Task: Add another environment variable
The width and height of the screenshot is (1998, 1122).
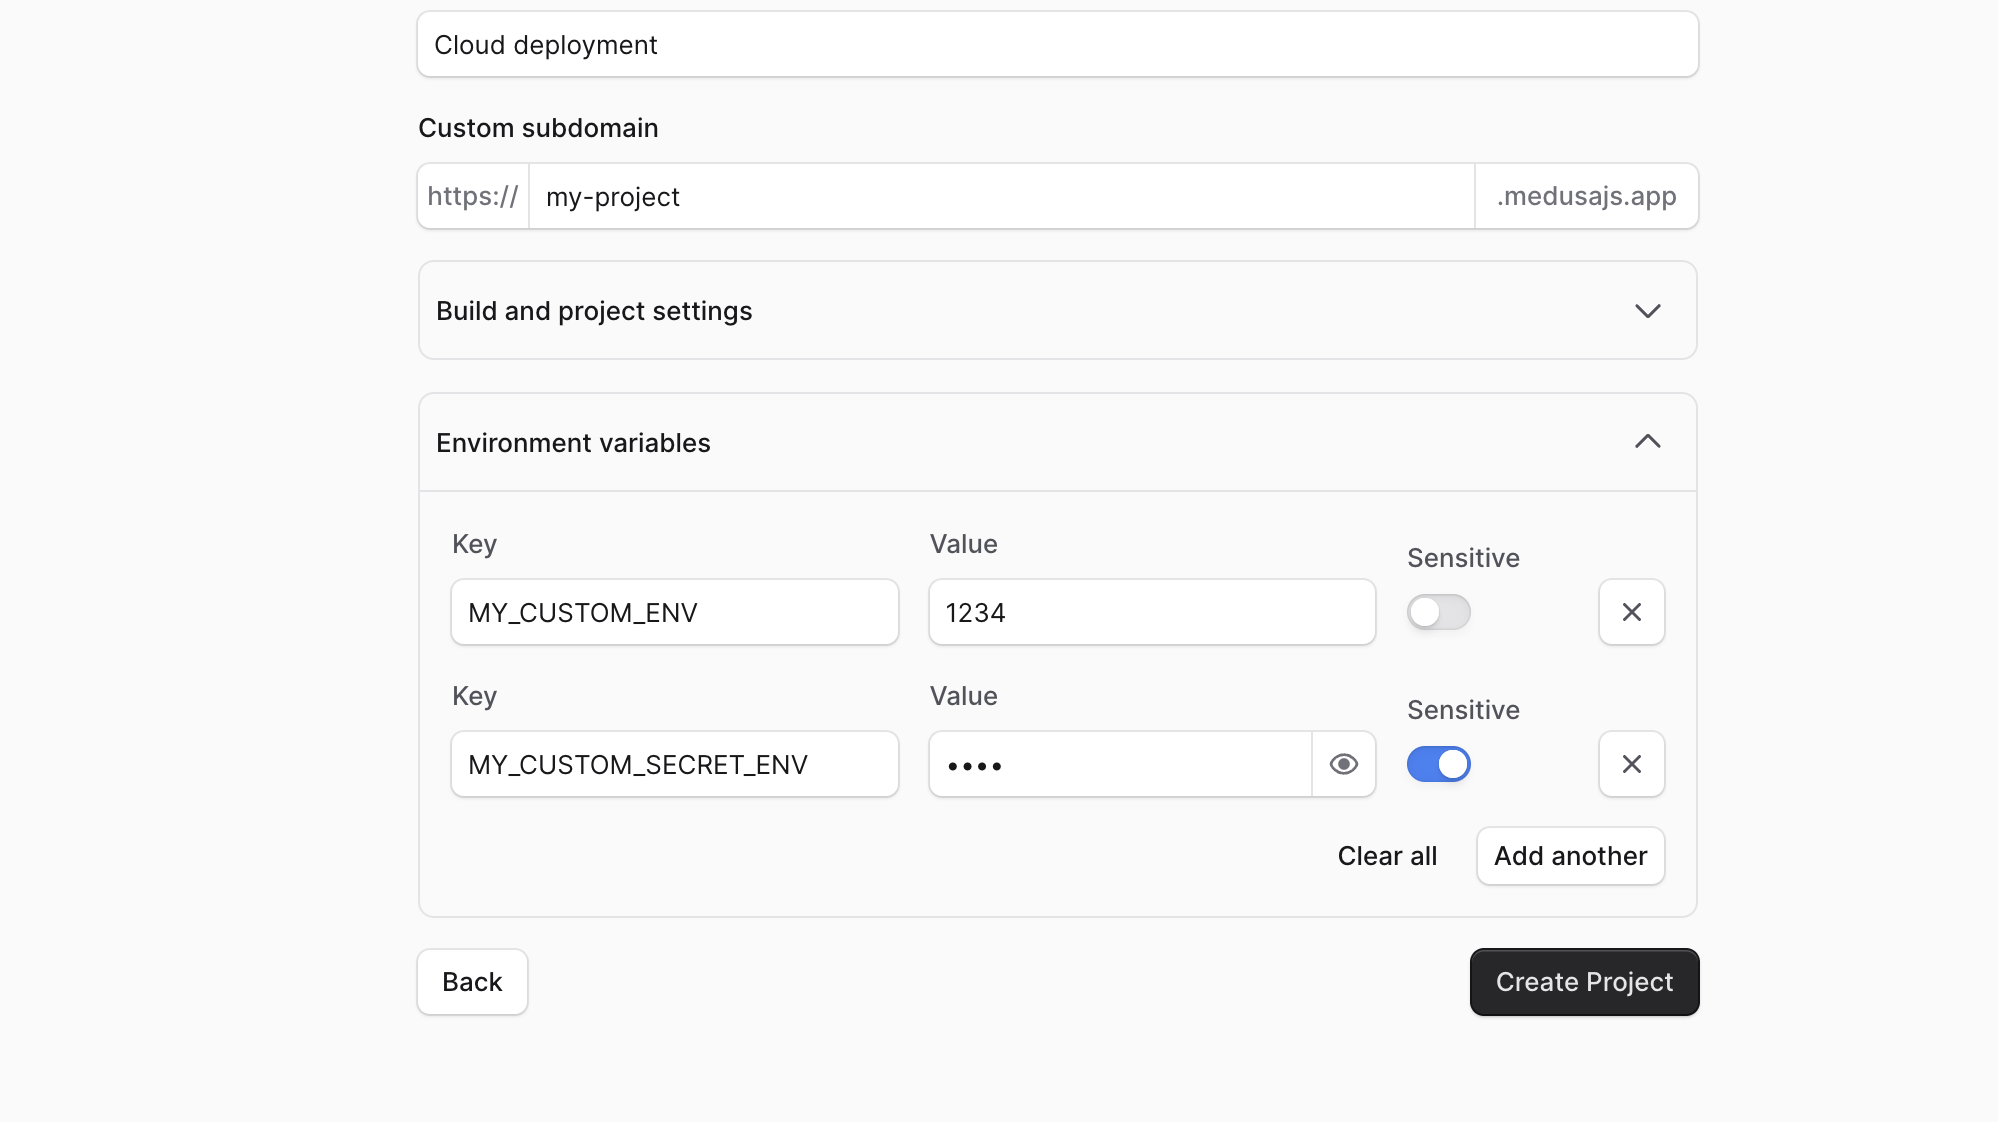Action: coord(1570,856)
